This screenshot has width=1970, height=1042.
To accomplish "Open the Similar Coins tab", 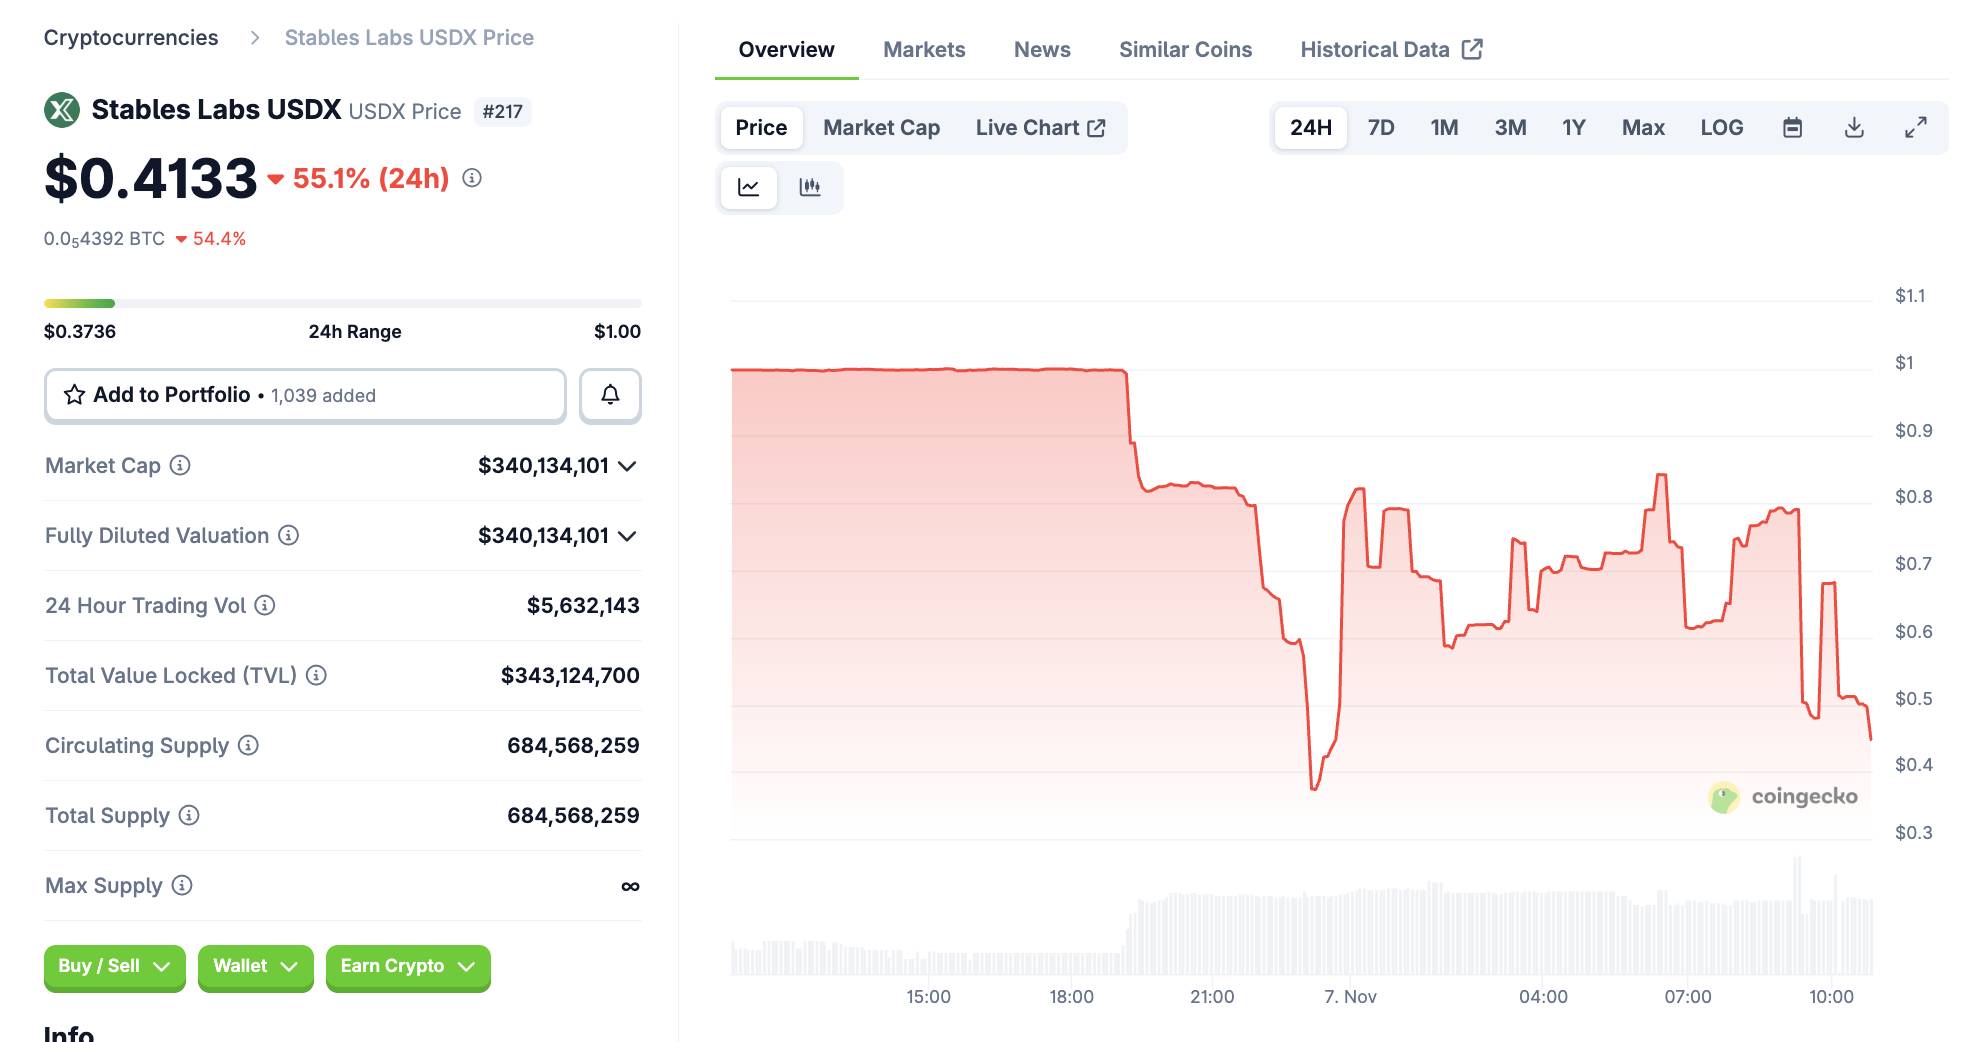I will [1185, 49].
